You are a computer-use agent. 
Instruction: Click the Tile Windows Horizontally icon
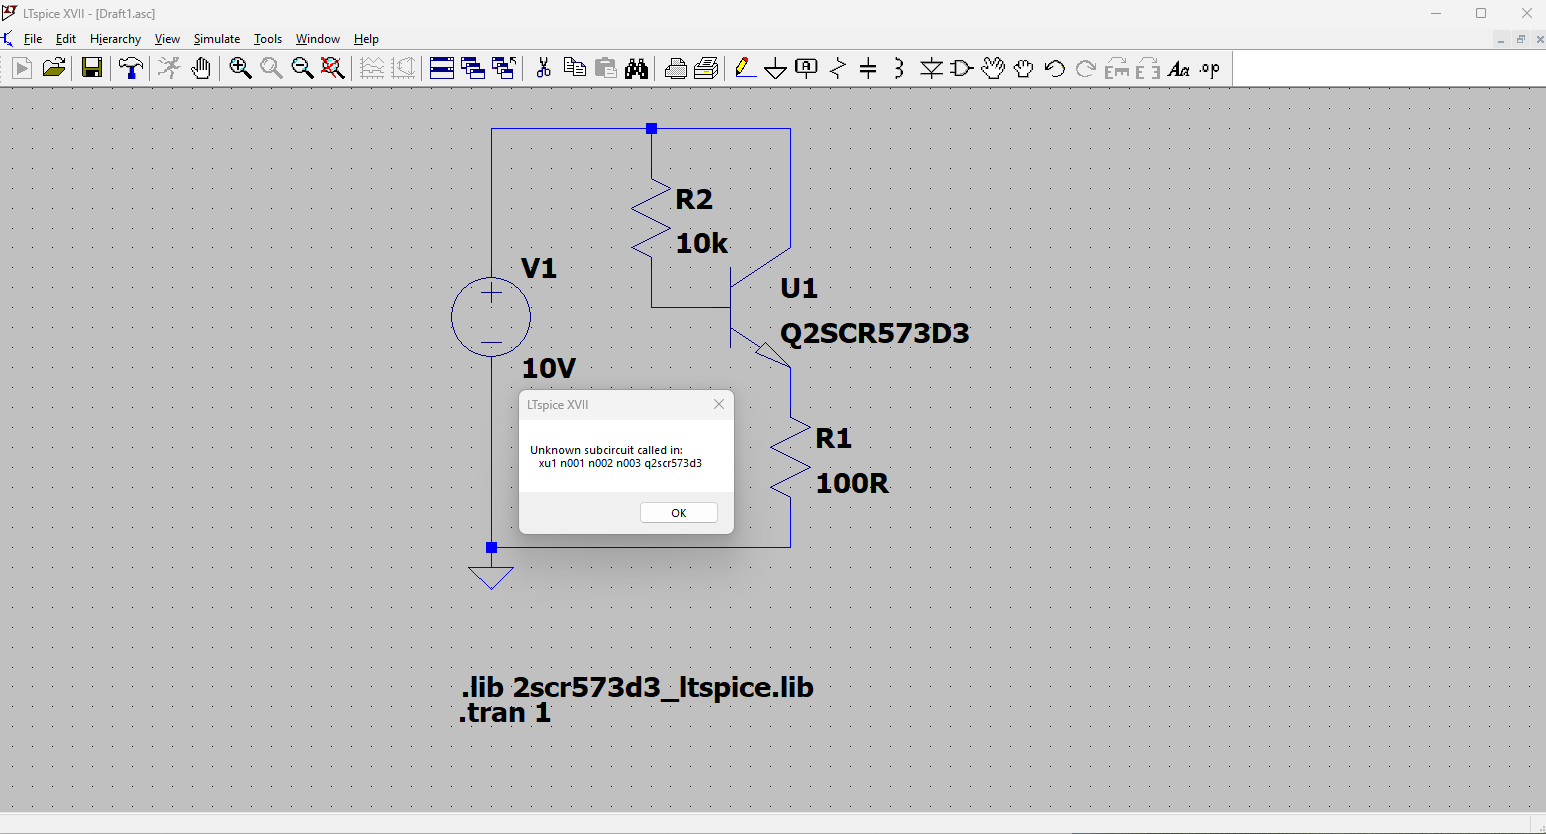[x=442, y=68]
